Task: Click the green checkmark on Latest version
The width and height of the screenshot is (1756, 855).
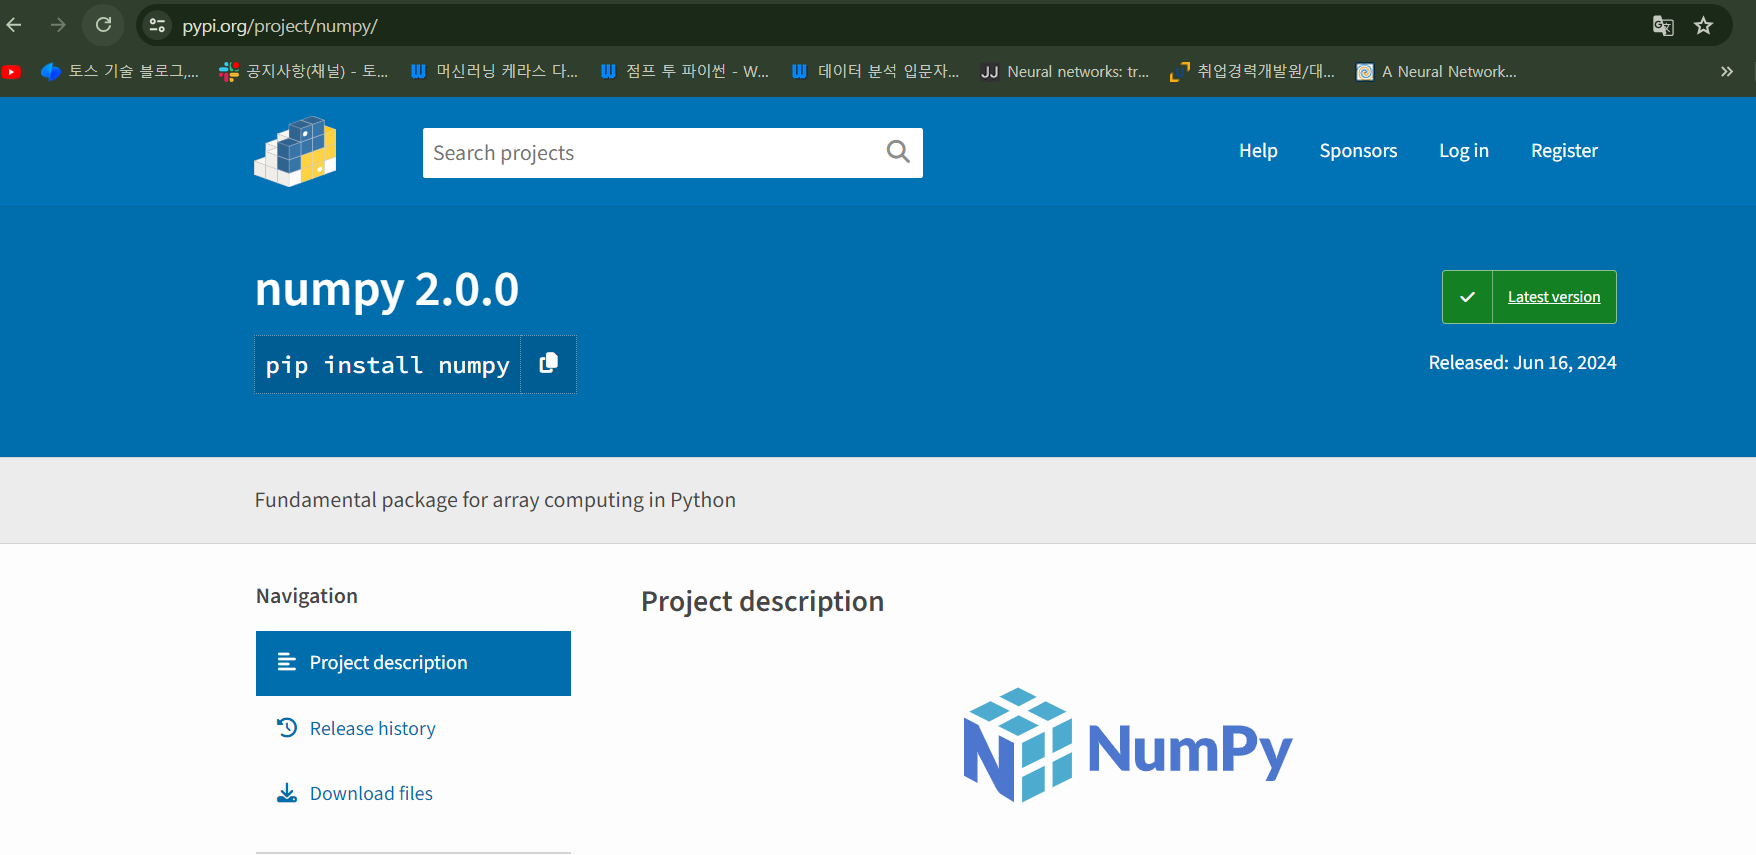Action: 1467,297
